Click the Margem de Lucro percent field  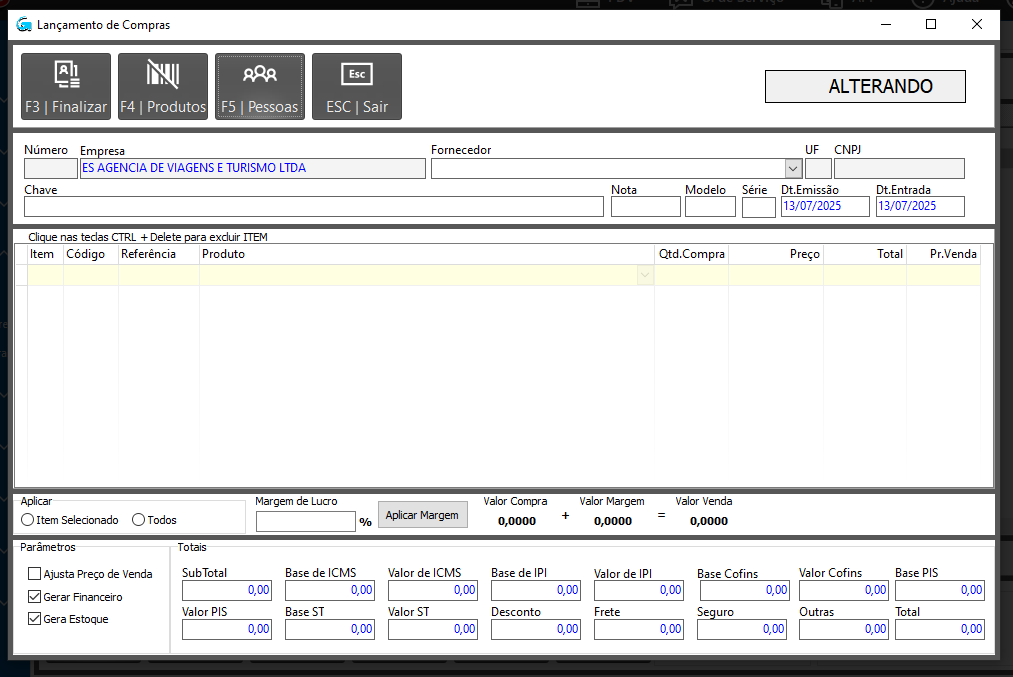[306, 521]
